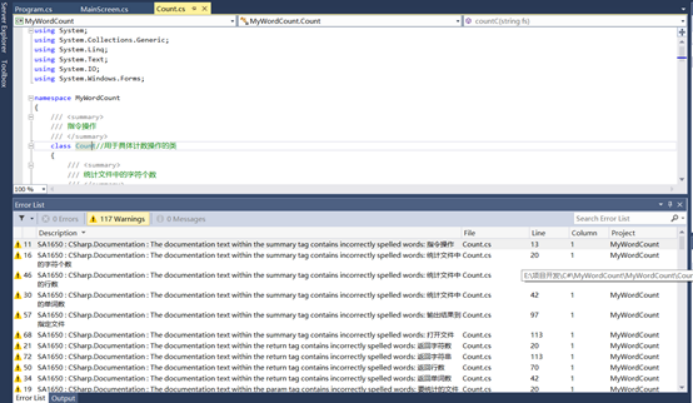693x403 pixels.
Task: Select warning 57 row in Error List
Action: tap(346, 319)
